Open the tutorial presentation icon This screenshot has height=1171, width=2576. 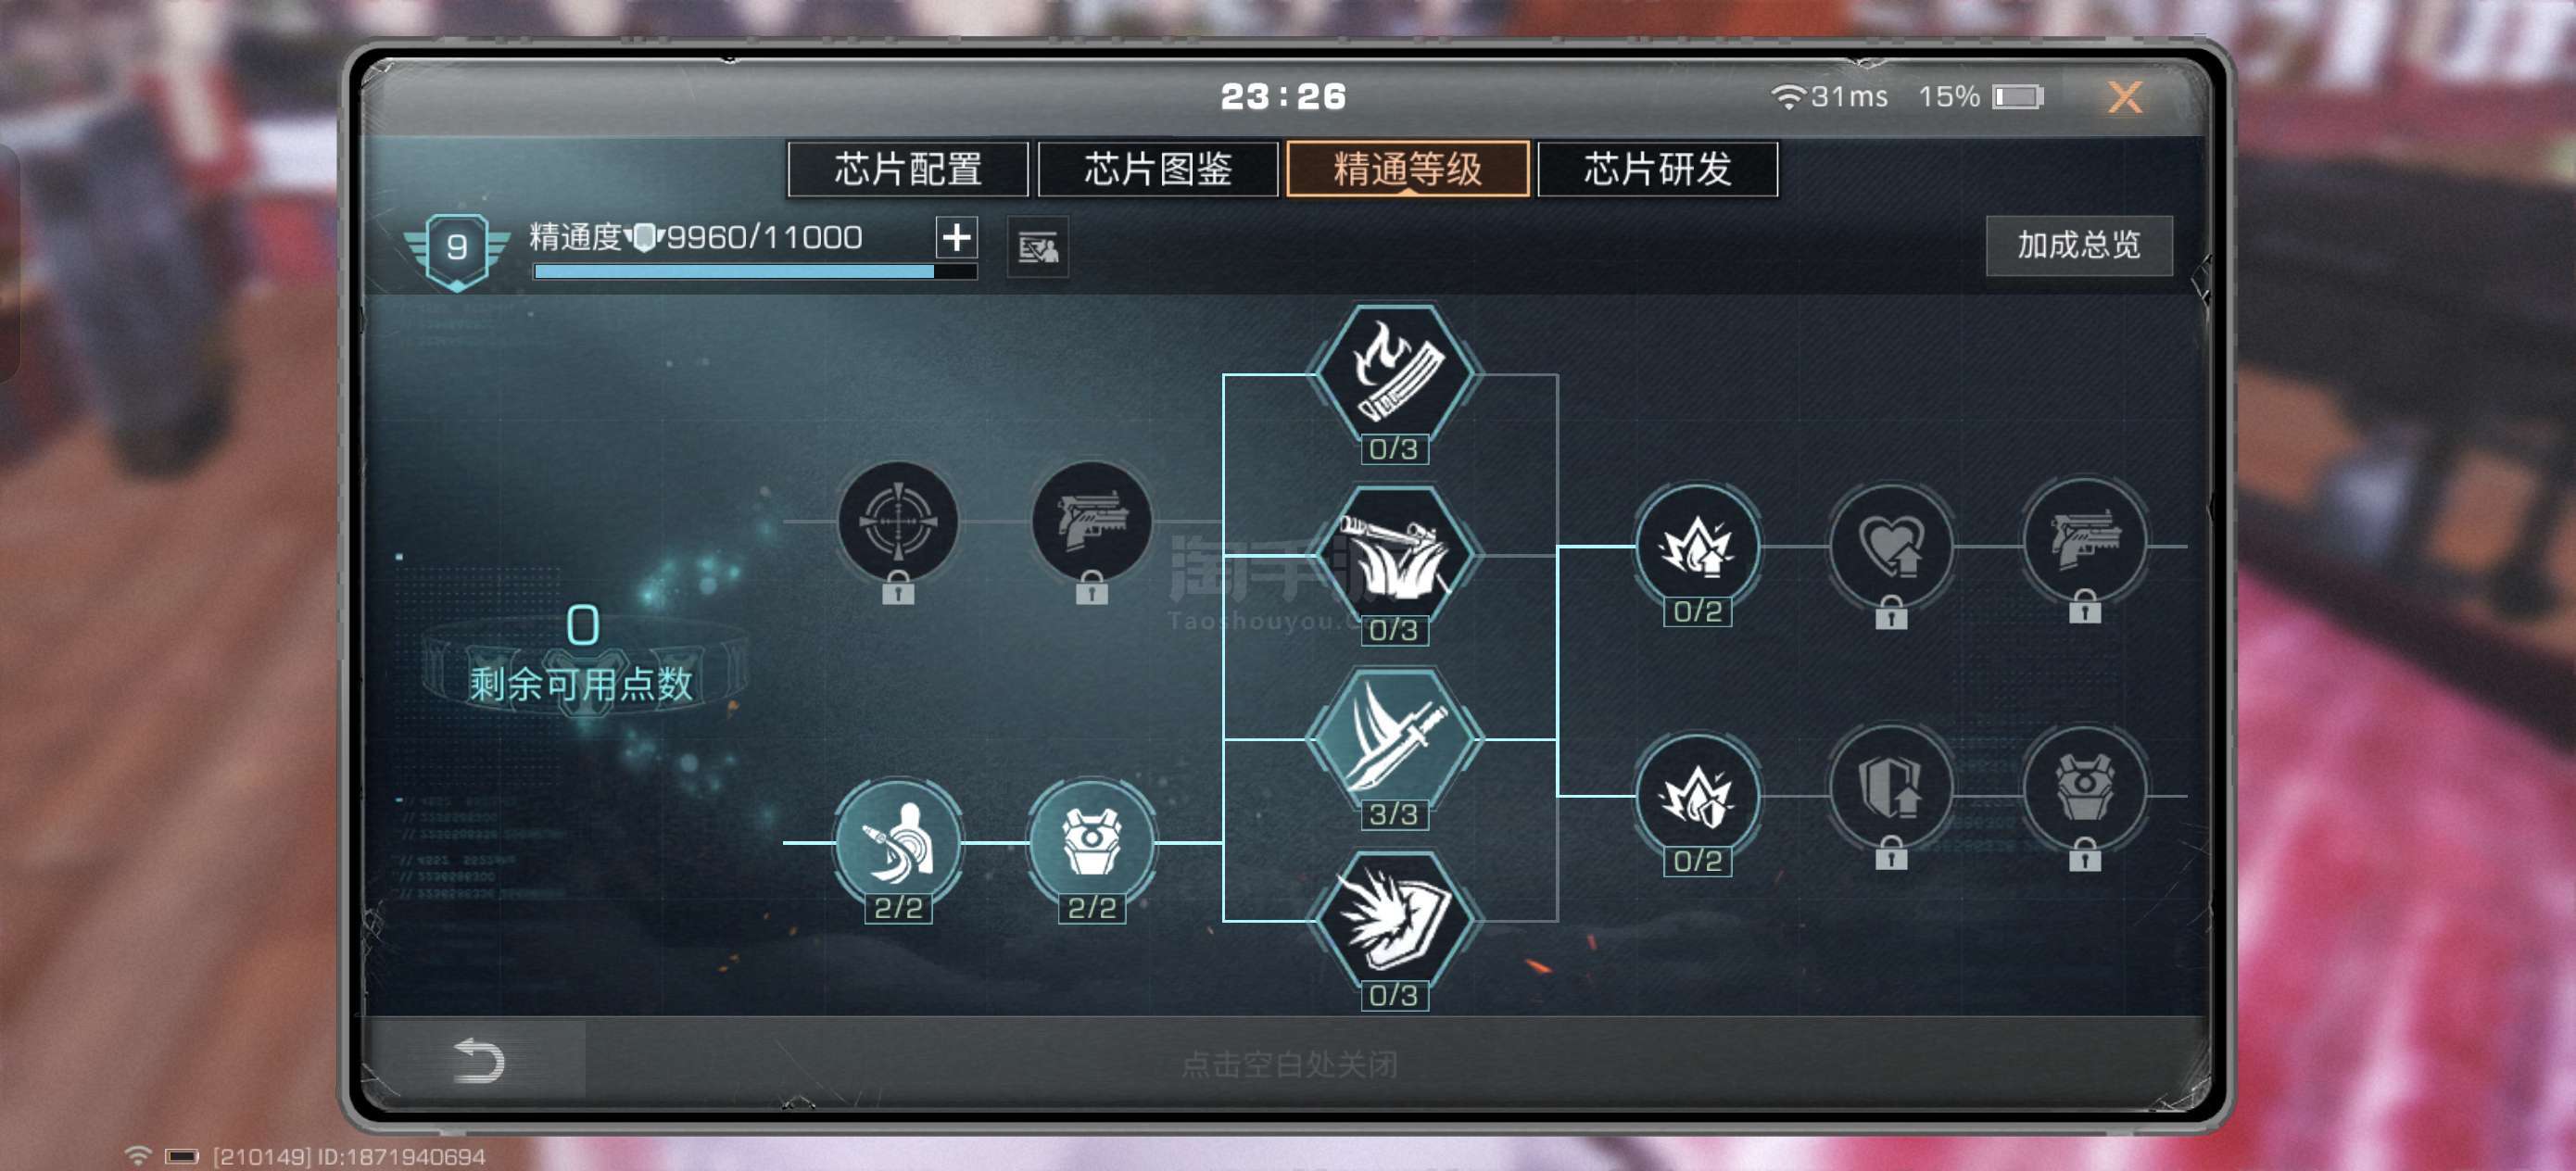point(1037,247)
